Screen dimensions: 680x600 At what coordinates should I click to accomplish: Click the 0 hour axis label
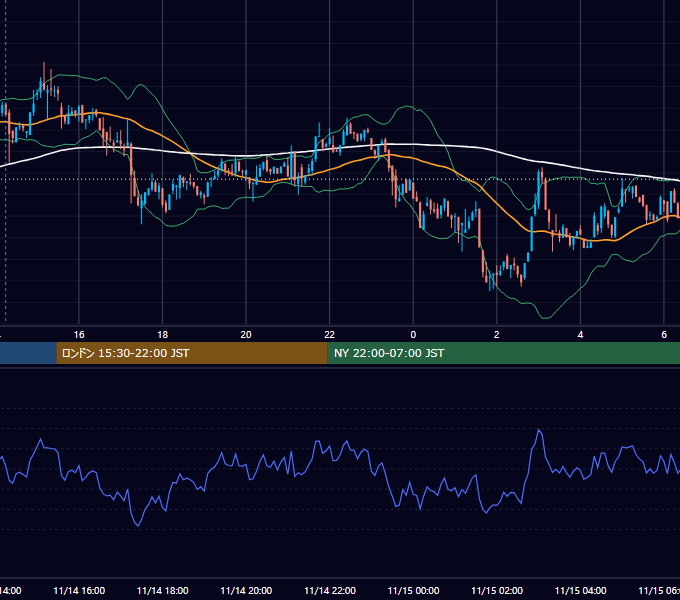[413, 335]
